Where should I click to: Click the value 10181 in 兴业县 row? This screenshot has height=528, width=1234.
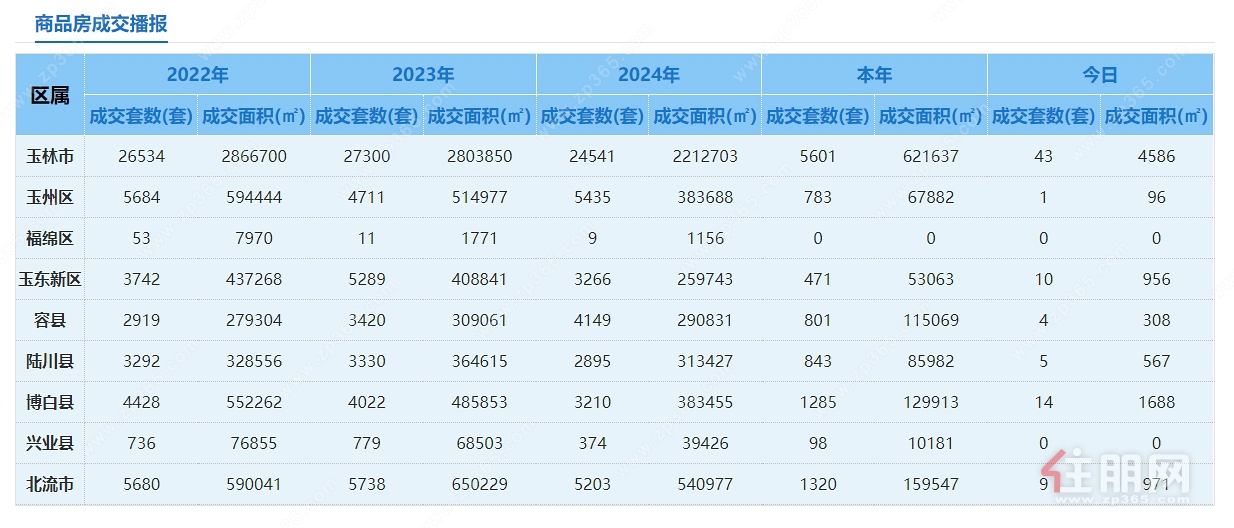[931, 443]
